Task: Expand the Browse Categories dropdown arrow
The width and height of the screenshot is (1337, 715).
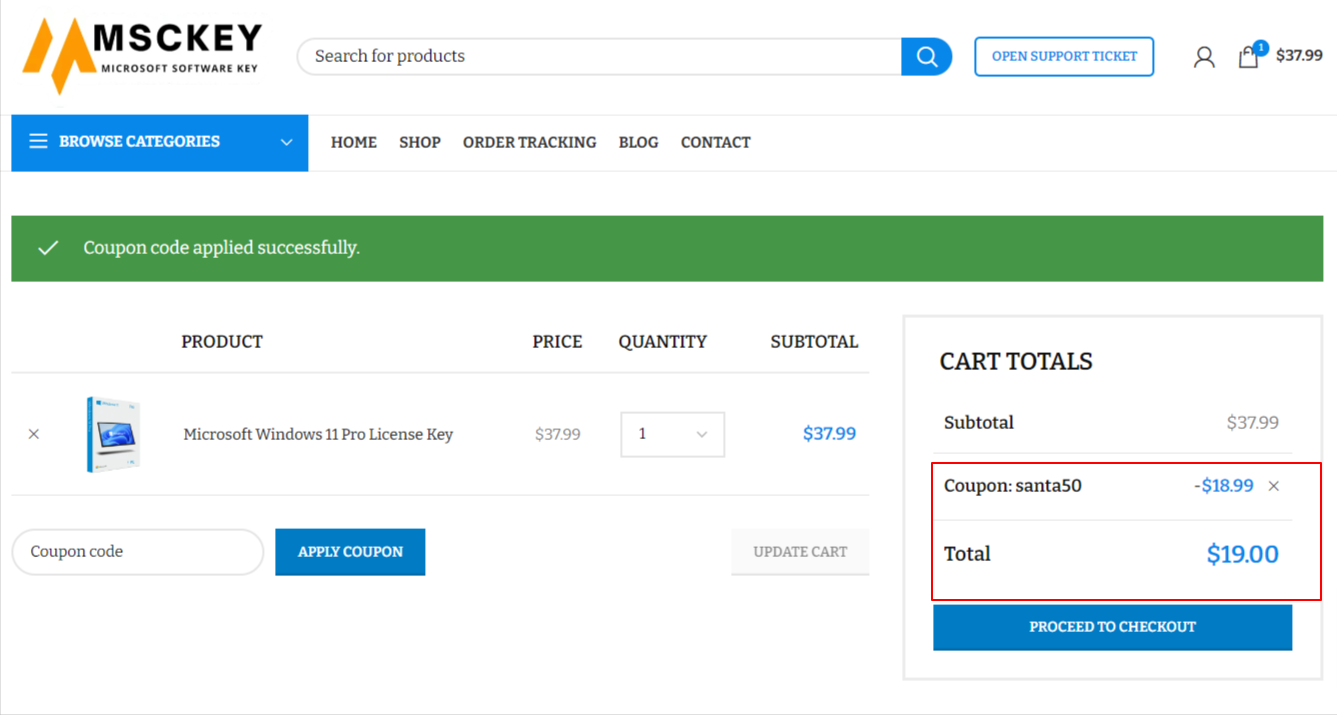Action: click(286, 142)
